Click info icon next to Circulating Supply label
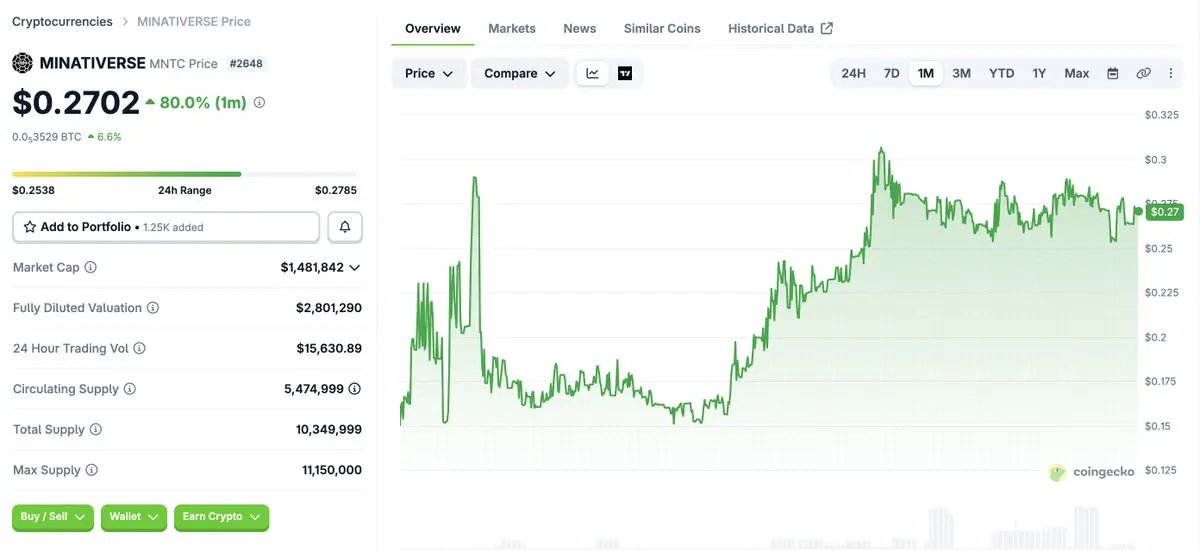The height and width of the screenshot is (551, 1200). [130, 389]
